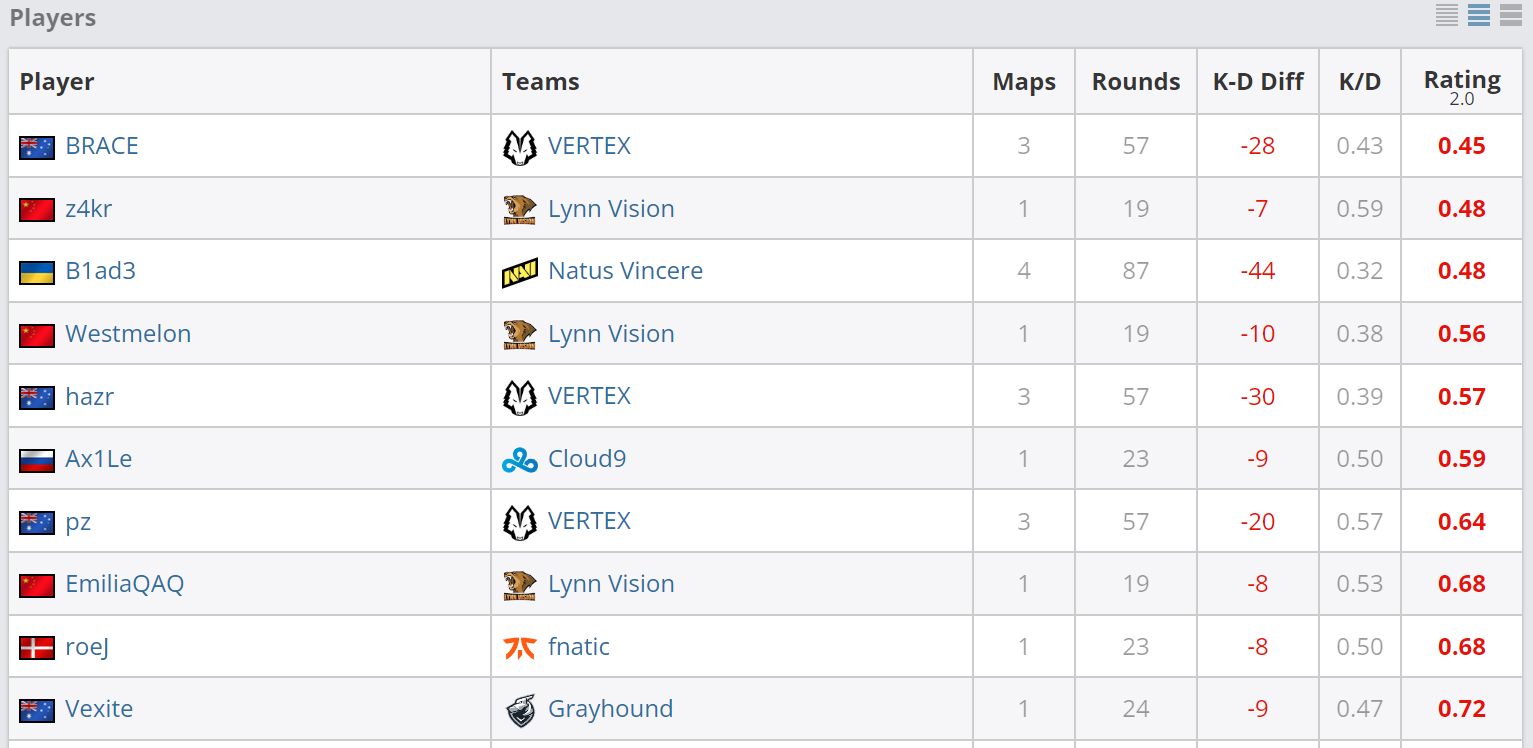Click Cloud9 team logo icon
Screen dimensions: 1533x748
click(520, 460)
